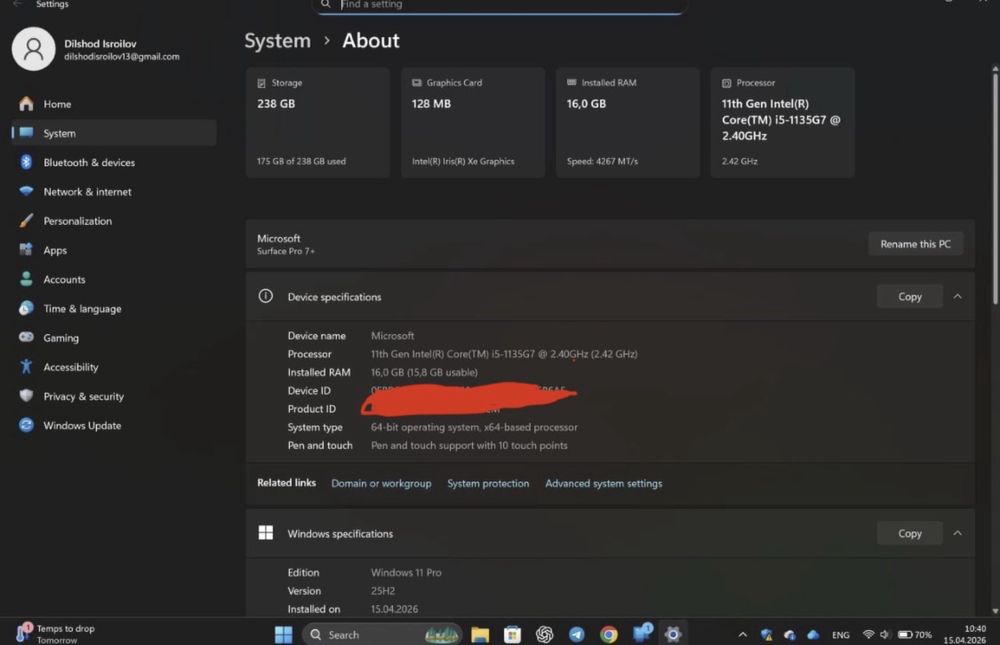Viewport: 1000px width, 645px height.
Task: Open Telegram from the taskbar
Action: pyautogui.click(x=577, y=635)
